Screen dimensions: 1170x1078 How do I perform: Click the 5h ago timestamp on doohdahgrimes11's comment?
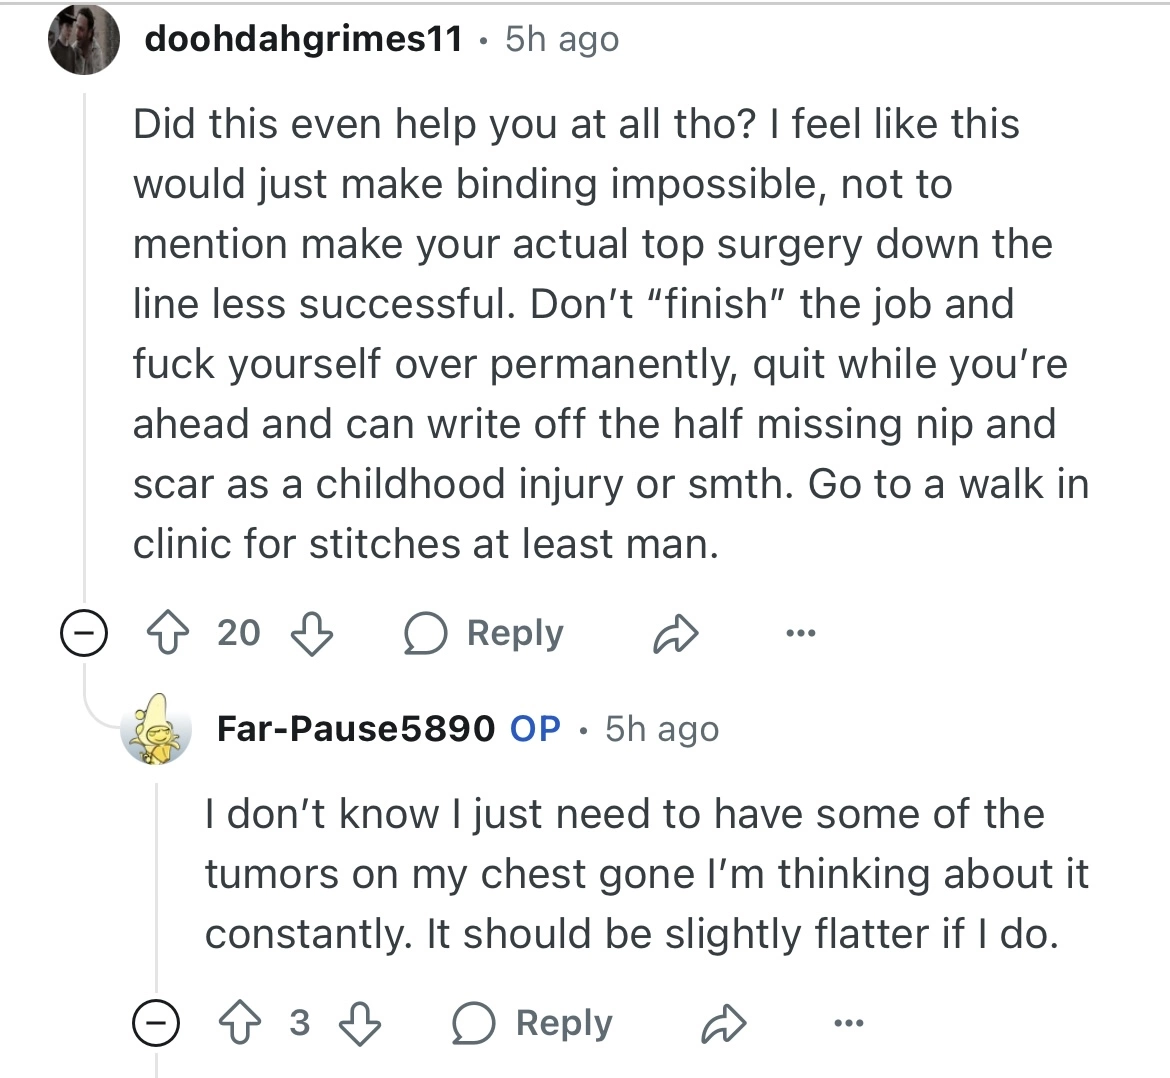click(x=562, y=39)
